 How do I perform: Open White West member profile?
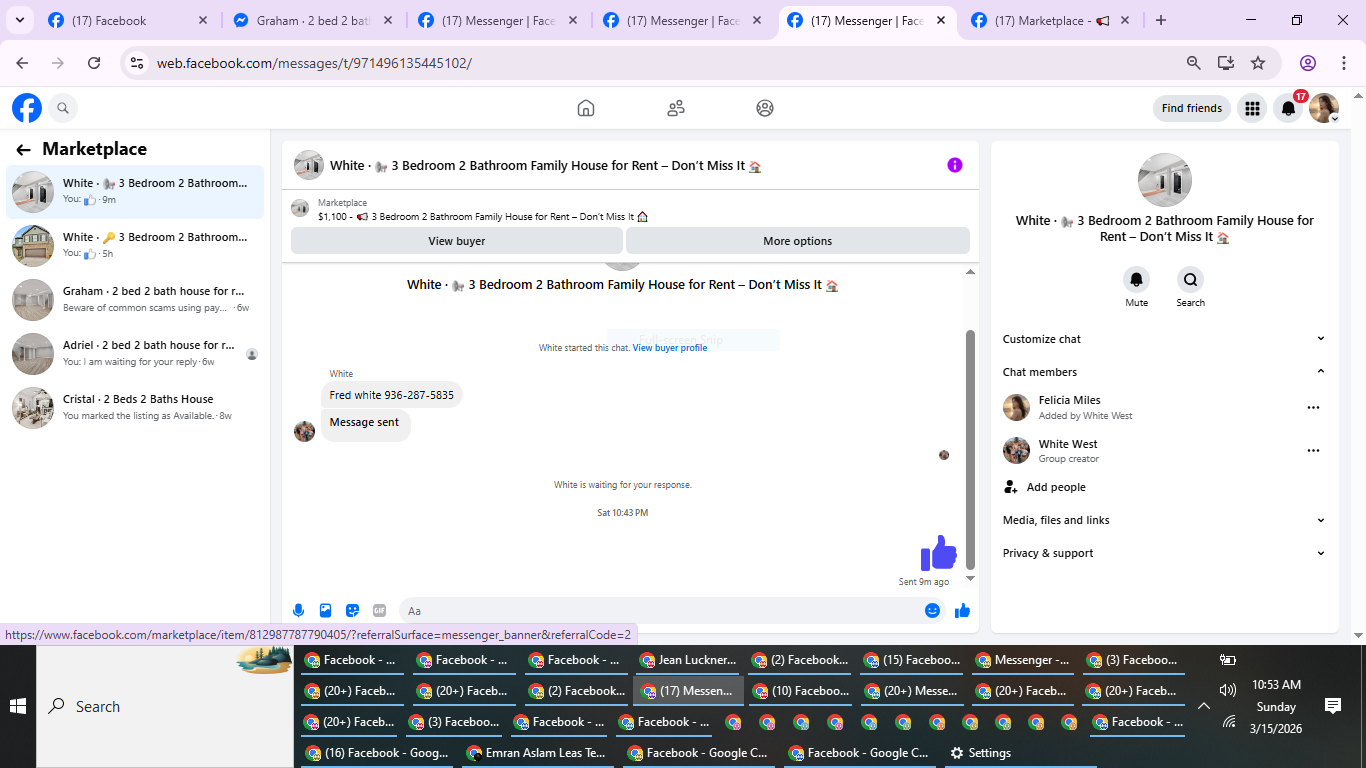click(x=1068, y=444)
